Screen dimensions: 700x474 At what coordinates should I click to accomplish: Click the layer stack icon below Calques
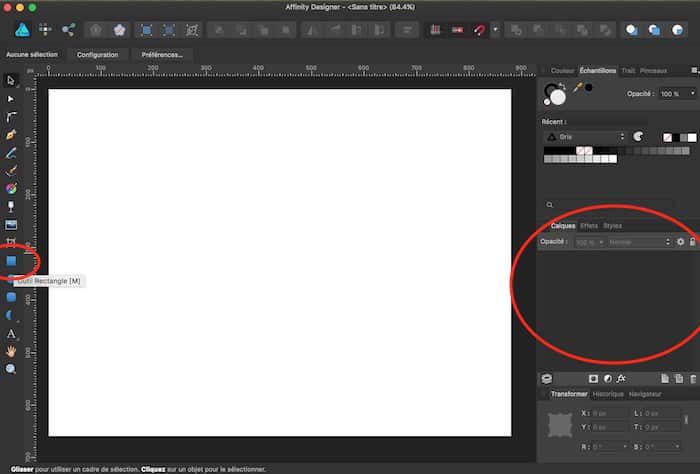pos(547,379)
